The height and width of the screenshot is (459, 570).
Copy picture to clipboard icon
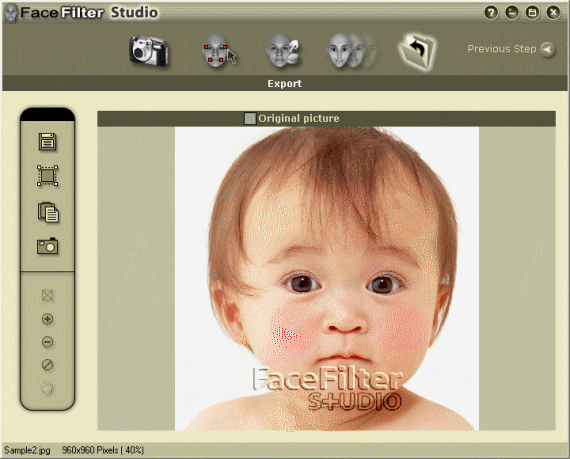coord(48,212)
